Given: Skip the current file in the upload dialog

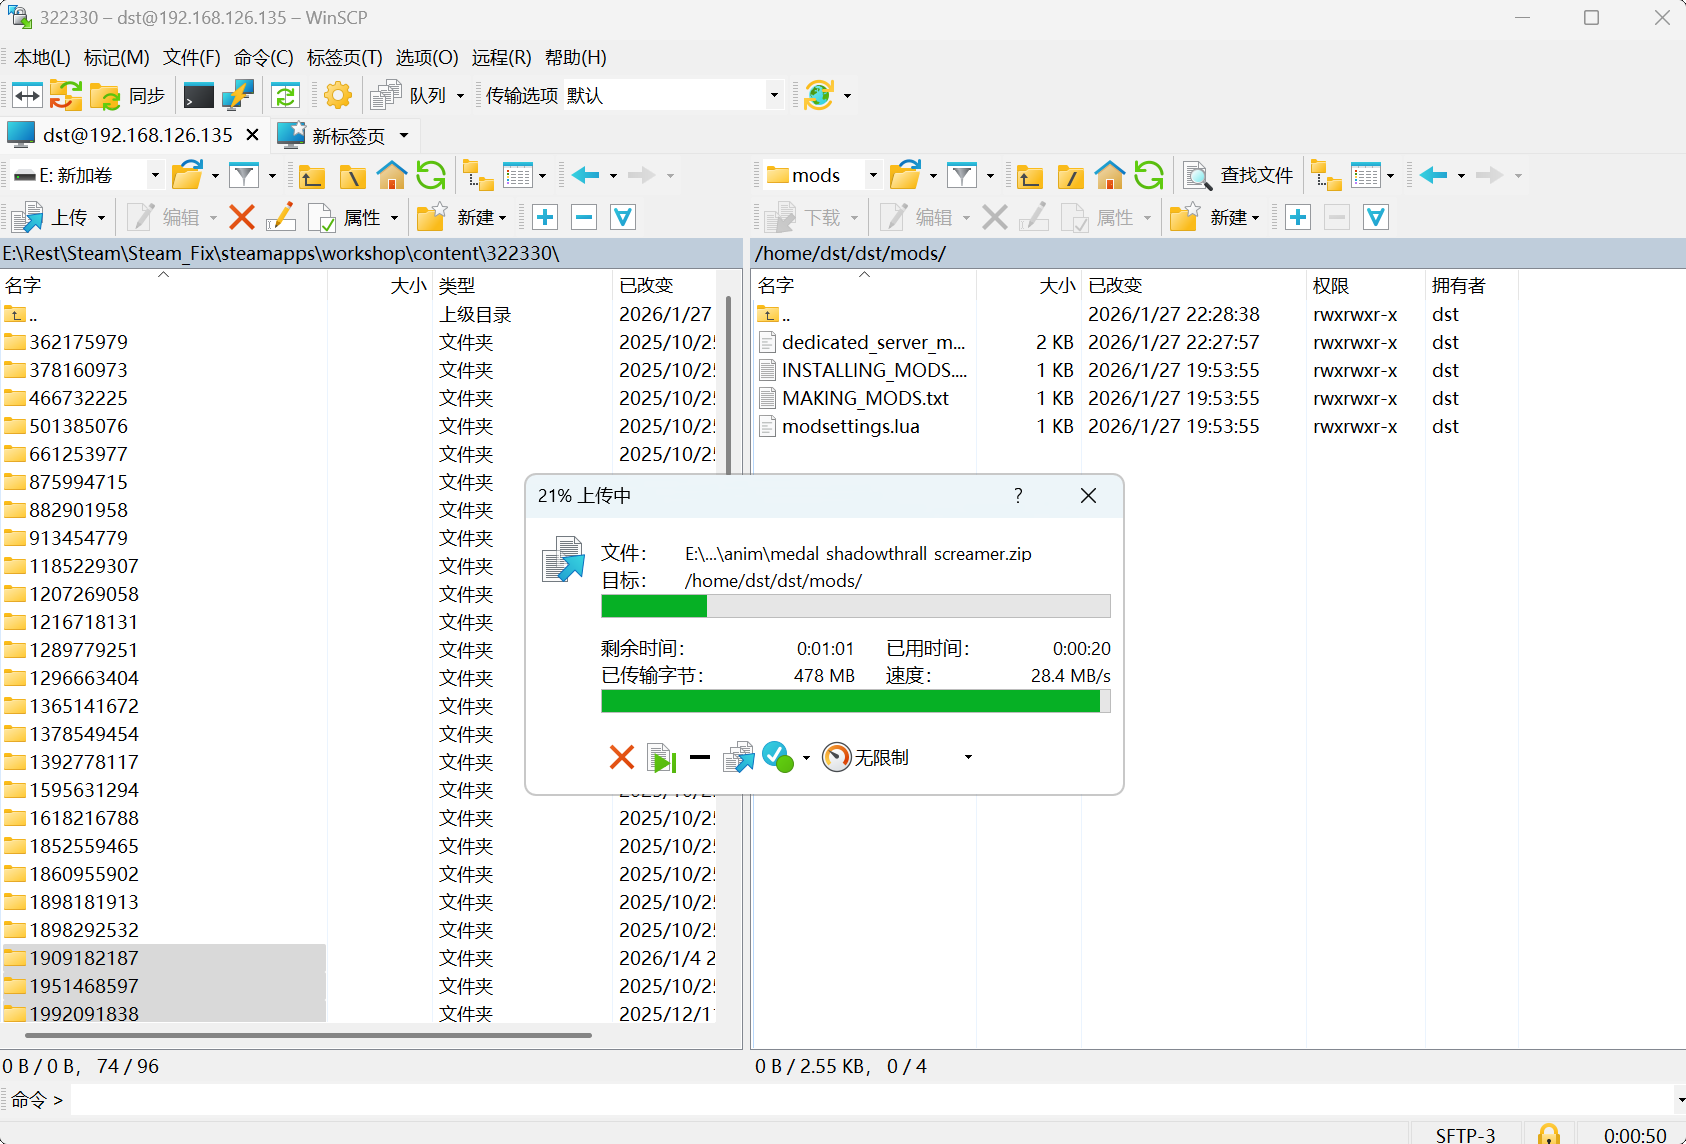Looking at the screenshot, I should pyautogui.click(x=661, y=758).
